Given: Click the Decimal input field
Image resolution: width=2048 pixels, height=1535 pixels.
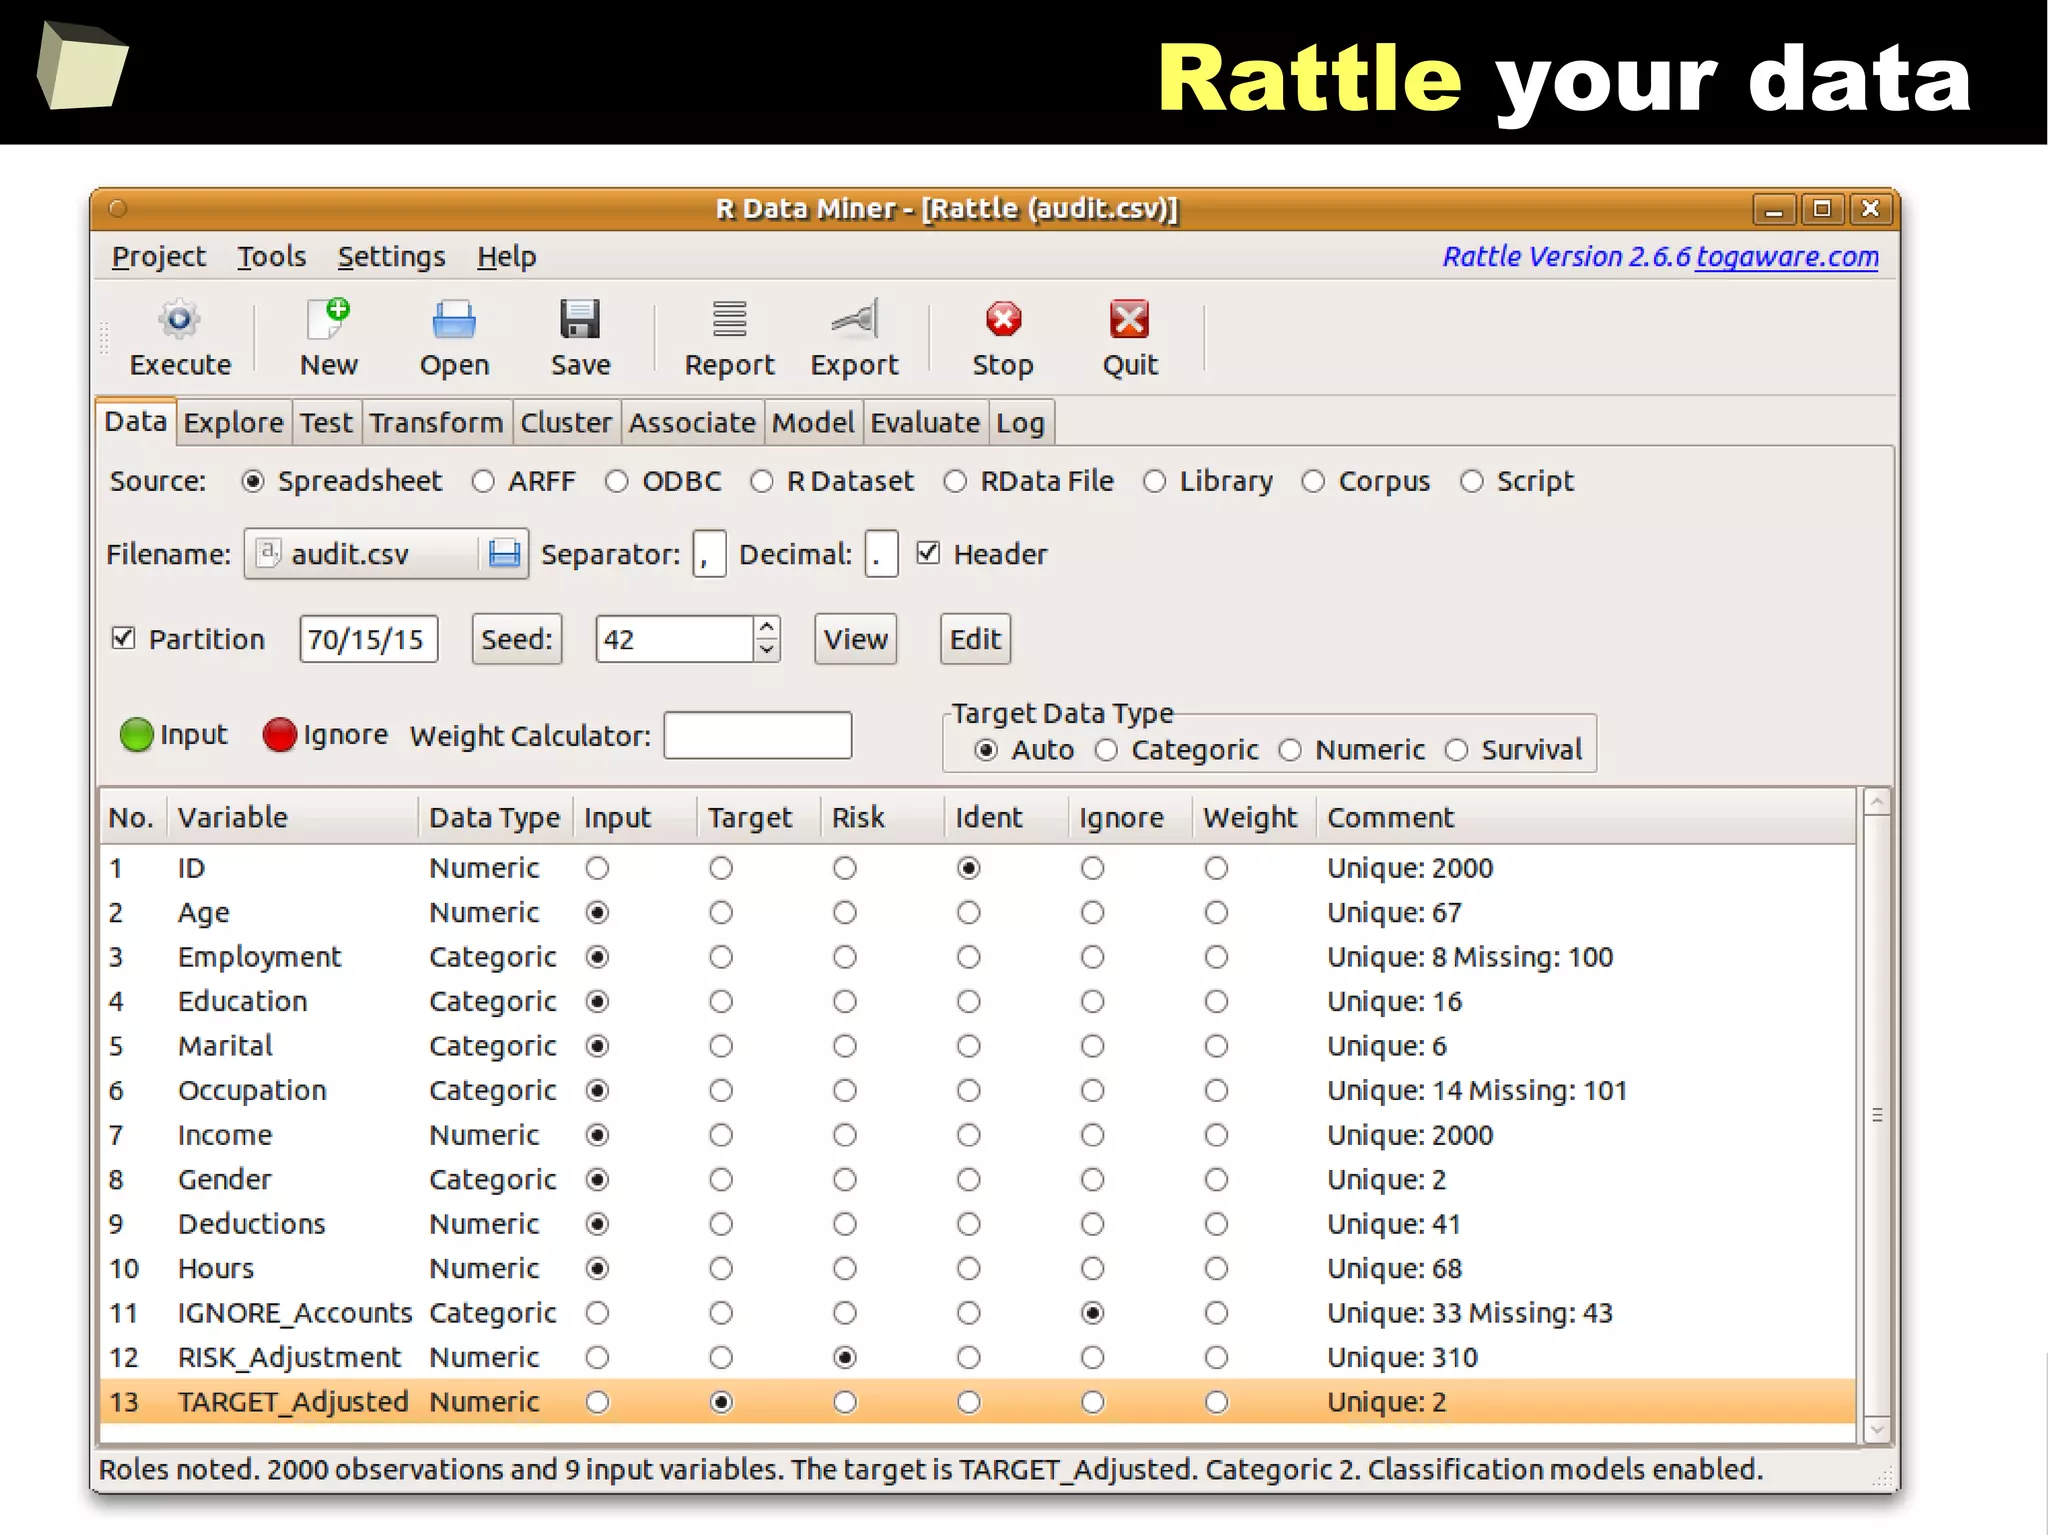Looking at the screenshot, I should pyautogui.click(x=881, y=554).
